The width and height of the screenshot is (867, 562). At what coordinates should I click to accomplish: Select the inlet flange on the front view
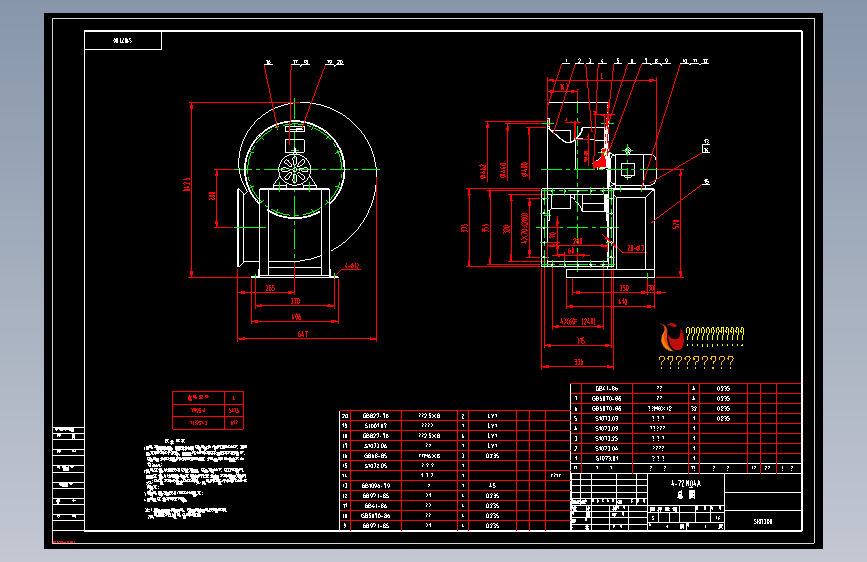tap(241, 227)
